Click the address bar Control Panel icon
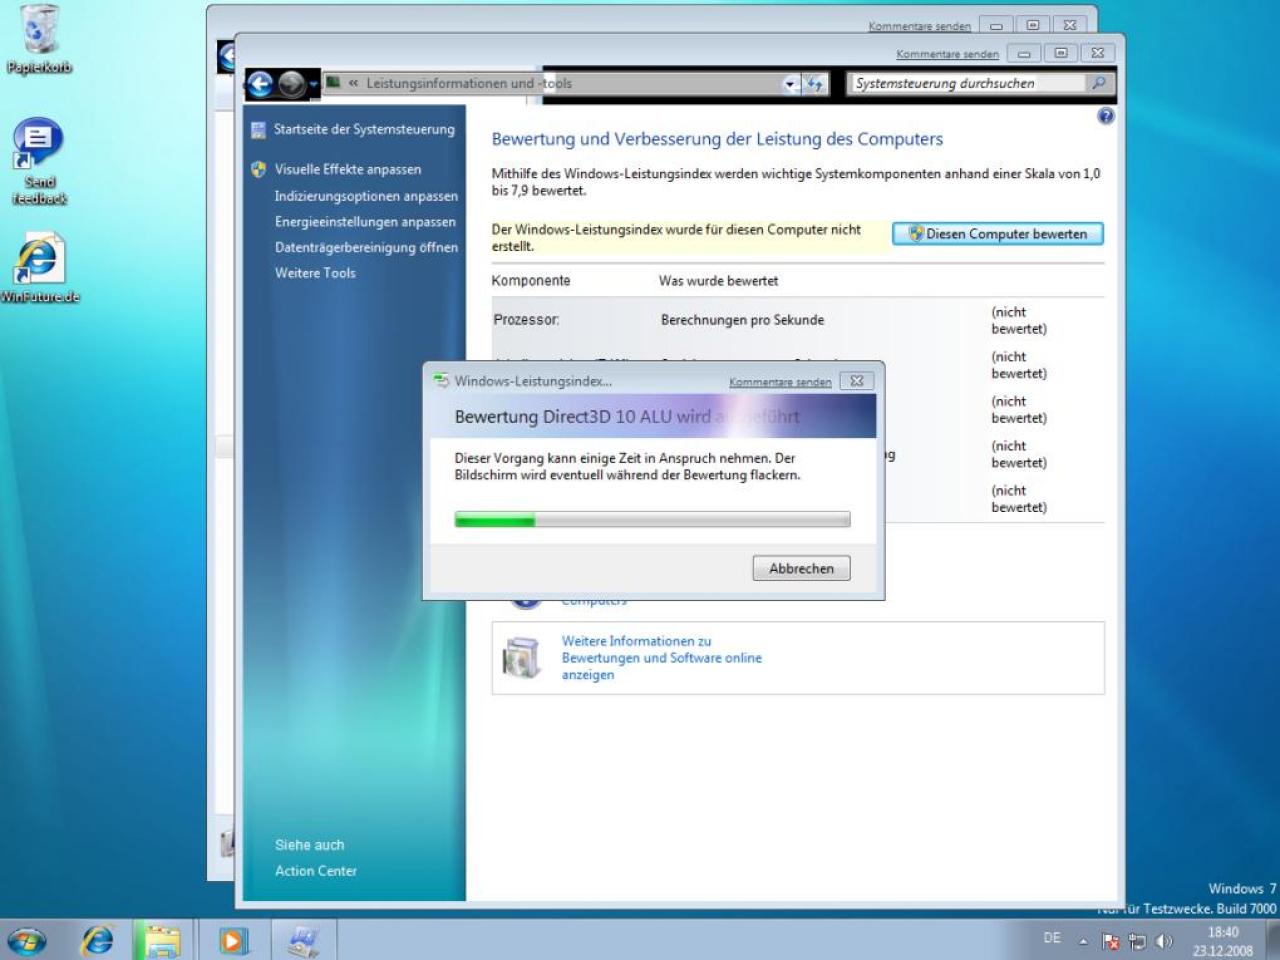This screenshot has height=960, width=1280. 334,83
